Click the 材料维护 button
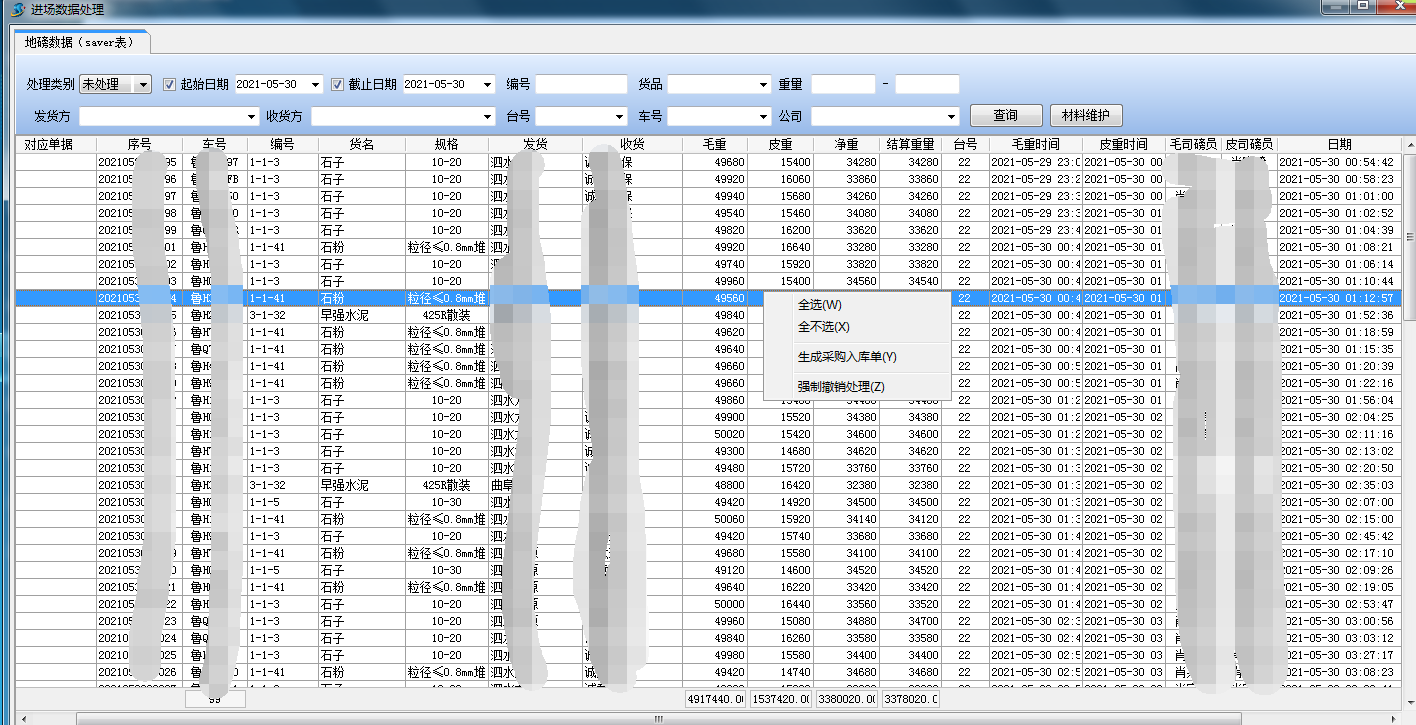 click(1085, 116)
